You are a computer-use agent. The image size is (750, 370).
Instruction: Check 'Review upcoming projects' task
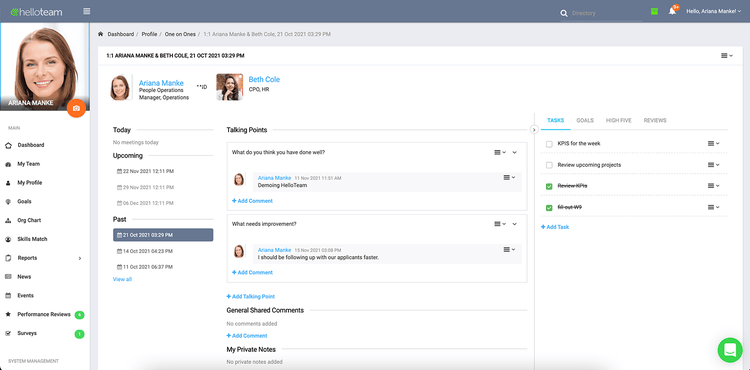pos(549,165)
